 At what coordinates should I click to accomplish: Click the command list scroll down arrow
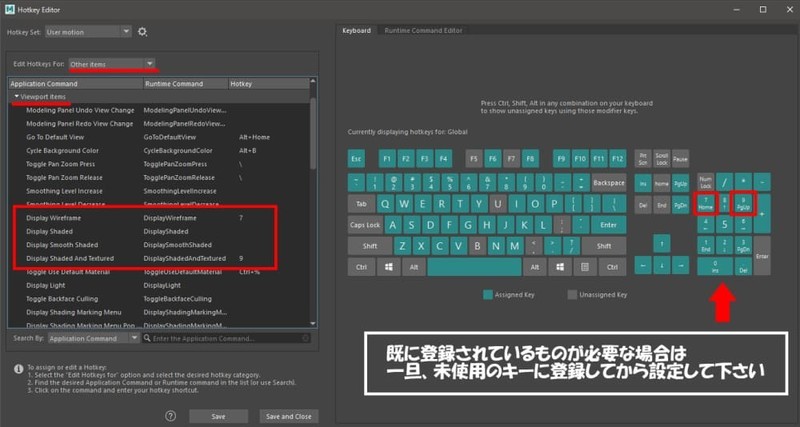coord(313,323)
